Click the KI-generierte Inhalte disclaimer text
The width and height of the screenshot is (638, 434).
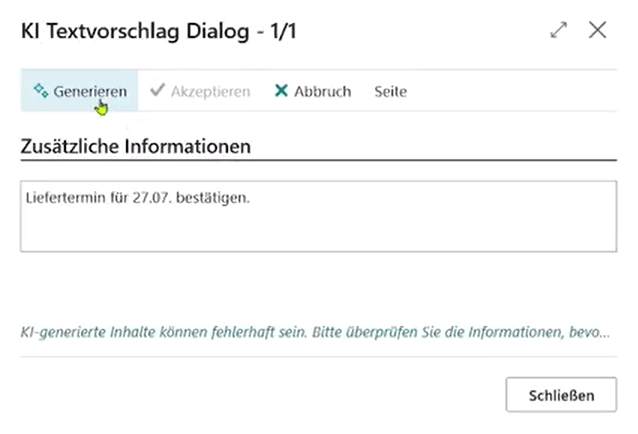coord(315,332)
